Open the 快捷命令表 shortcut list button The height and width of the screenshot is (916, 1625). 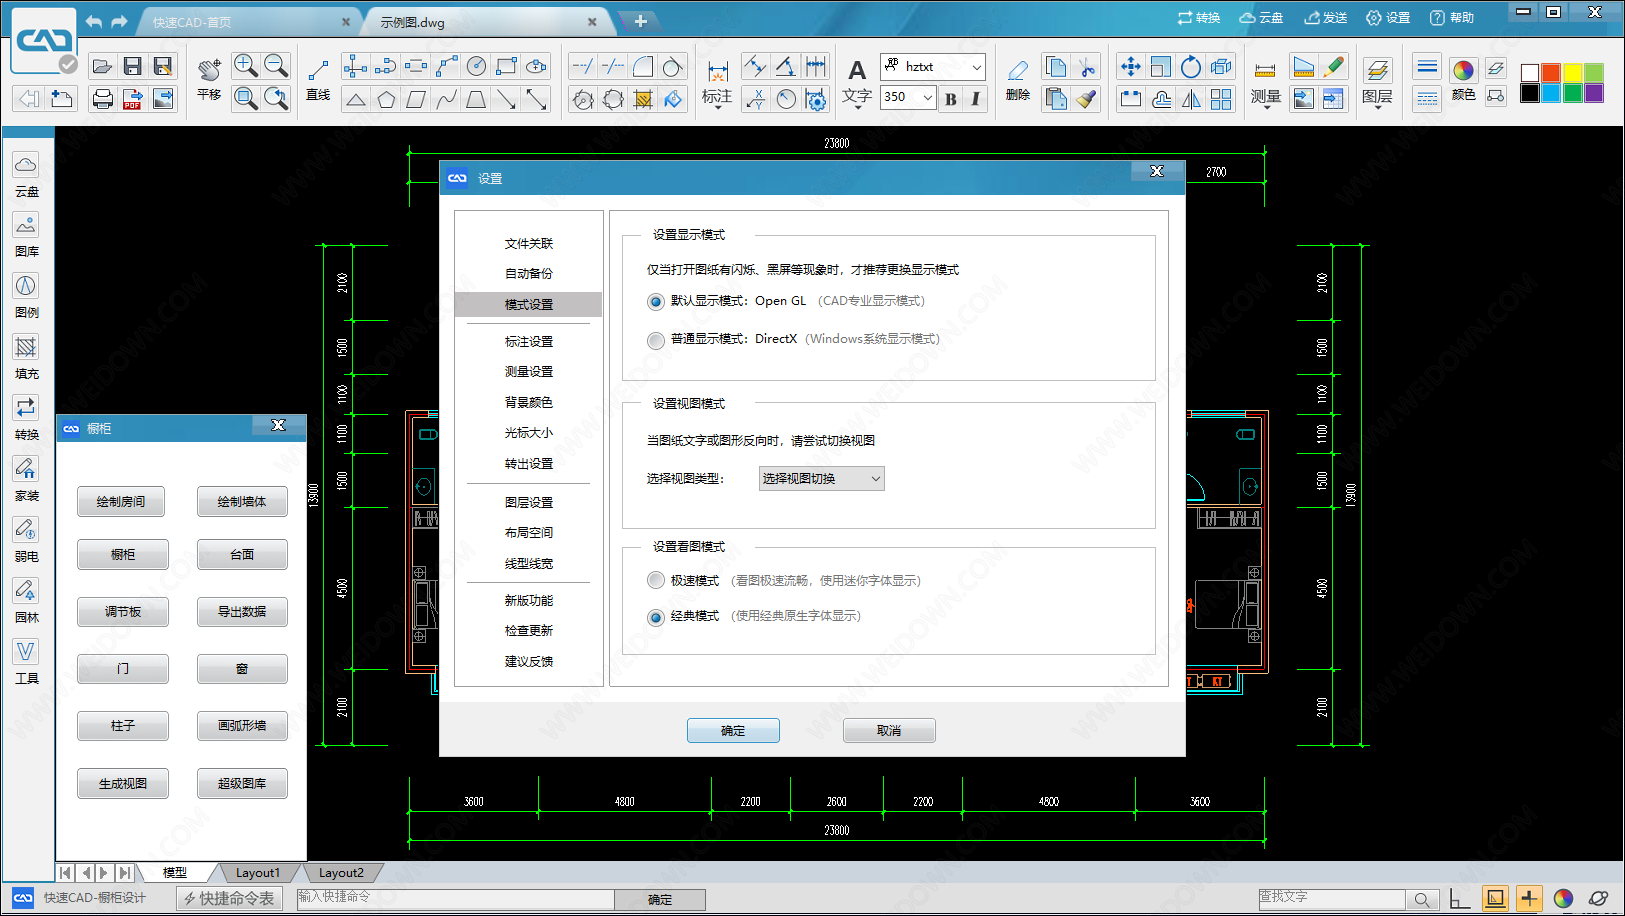click(x=230, y=899)
